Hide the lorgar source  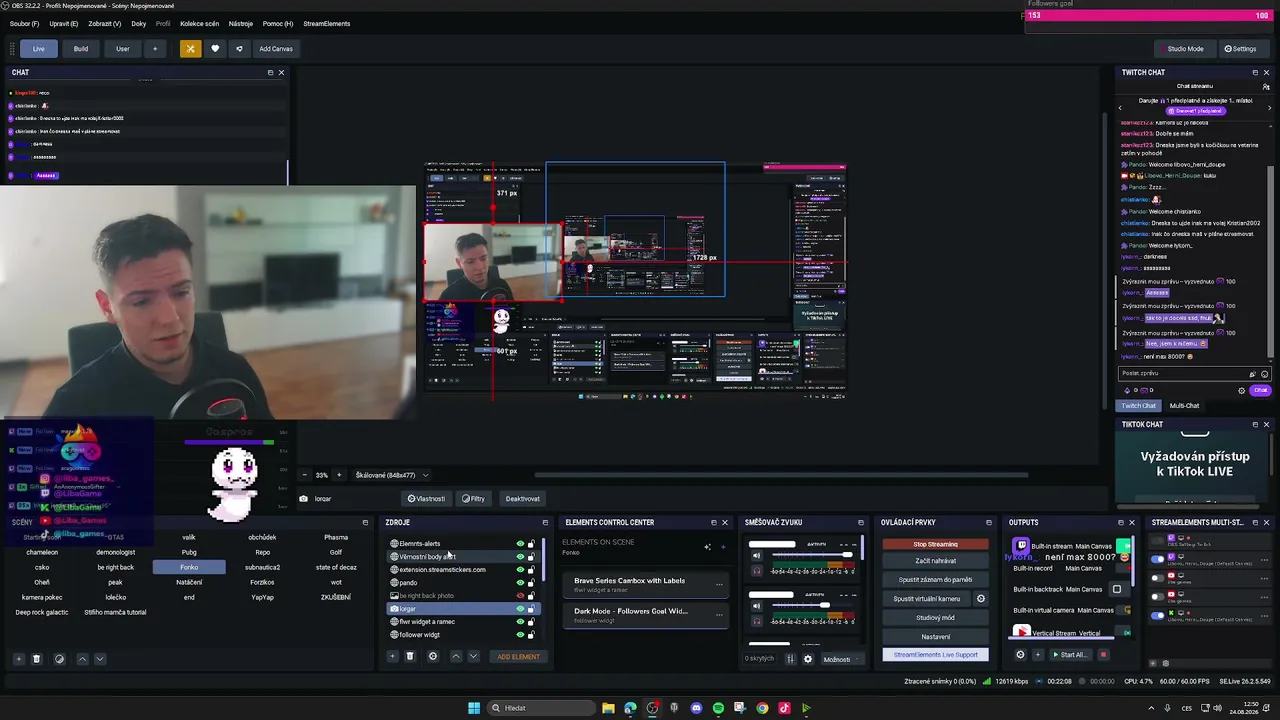coord(520,609)
